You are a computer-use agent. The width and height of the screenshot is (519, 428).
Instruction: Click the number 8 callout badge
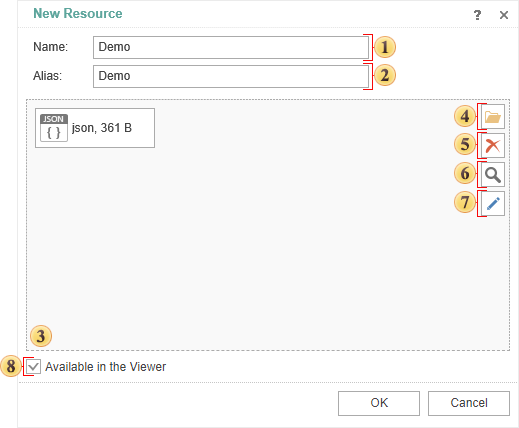click(11, 366)
